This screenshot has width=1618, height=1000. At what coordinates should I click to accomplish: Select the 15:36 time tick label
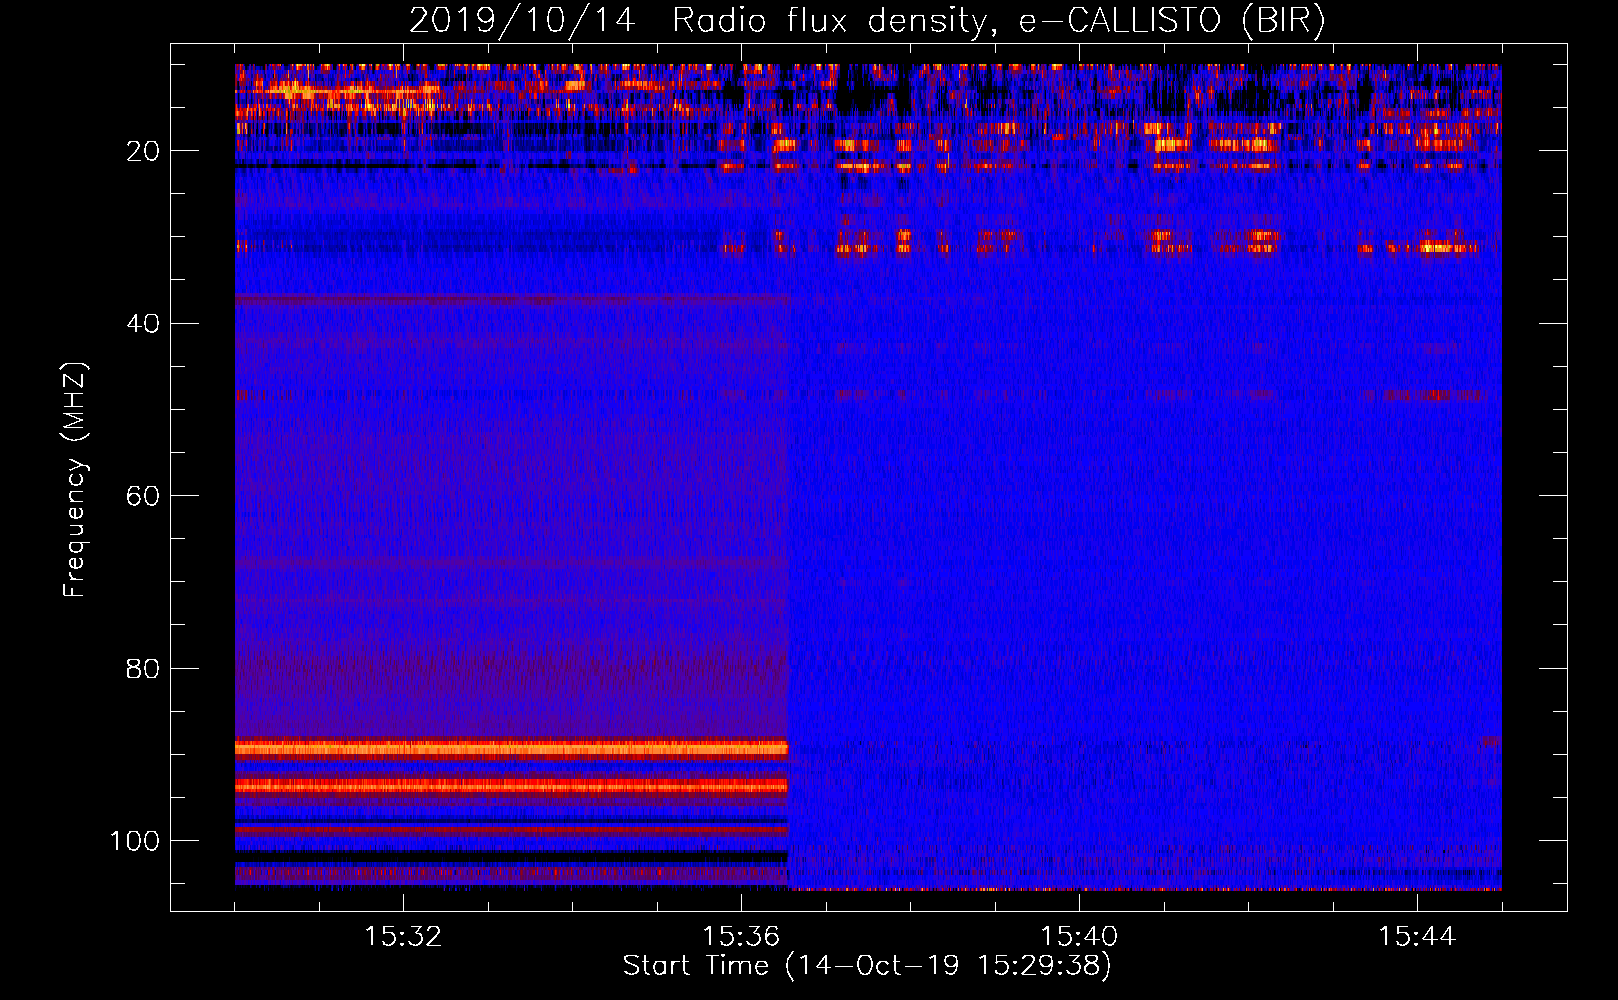741,937
